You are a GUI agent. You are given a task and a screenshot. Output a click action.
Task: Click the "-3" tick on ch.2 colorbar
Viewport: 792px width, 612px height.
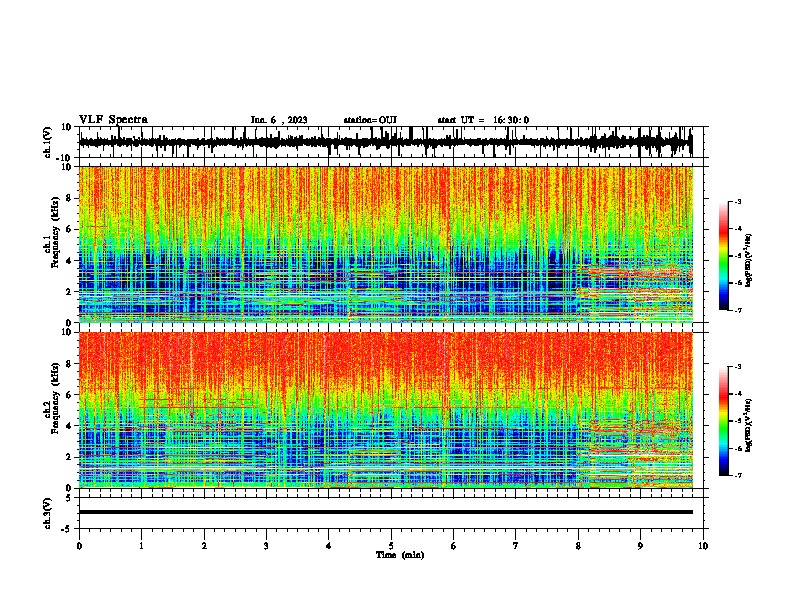pos(737,367)
